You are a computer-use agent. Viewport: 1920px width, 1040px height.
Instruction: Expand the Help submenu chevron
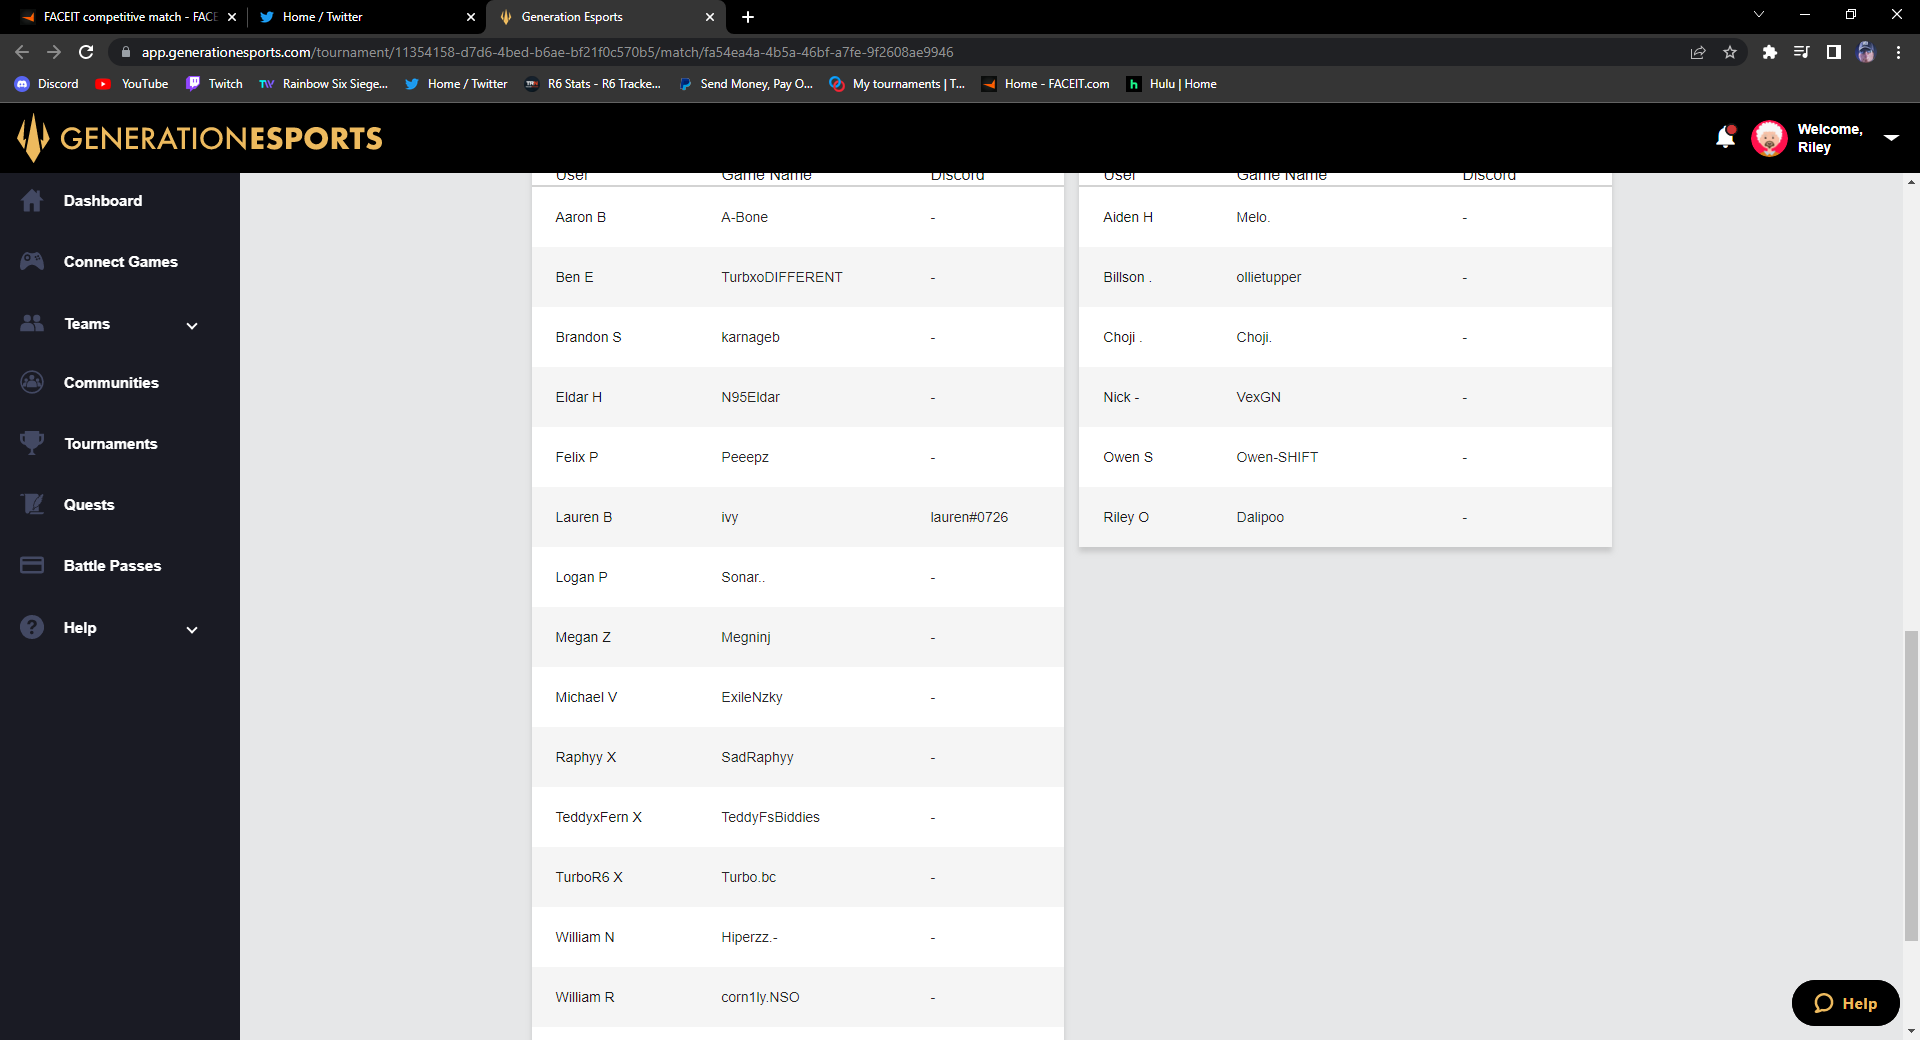pos(192,629)
